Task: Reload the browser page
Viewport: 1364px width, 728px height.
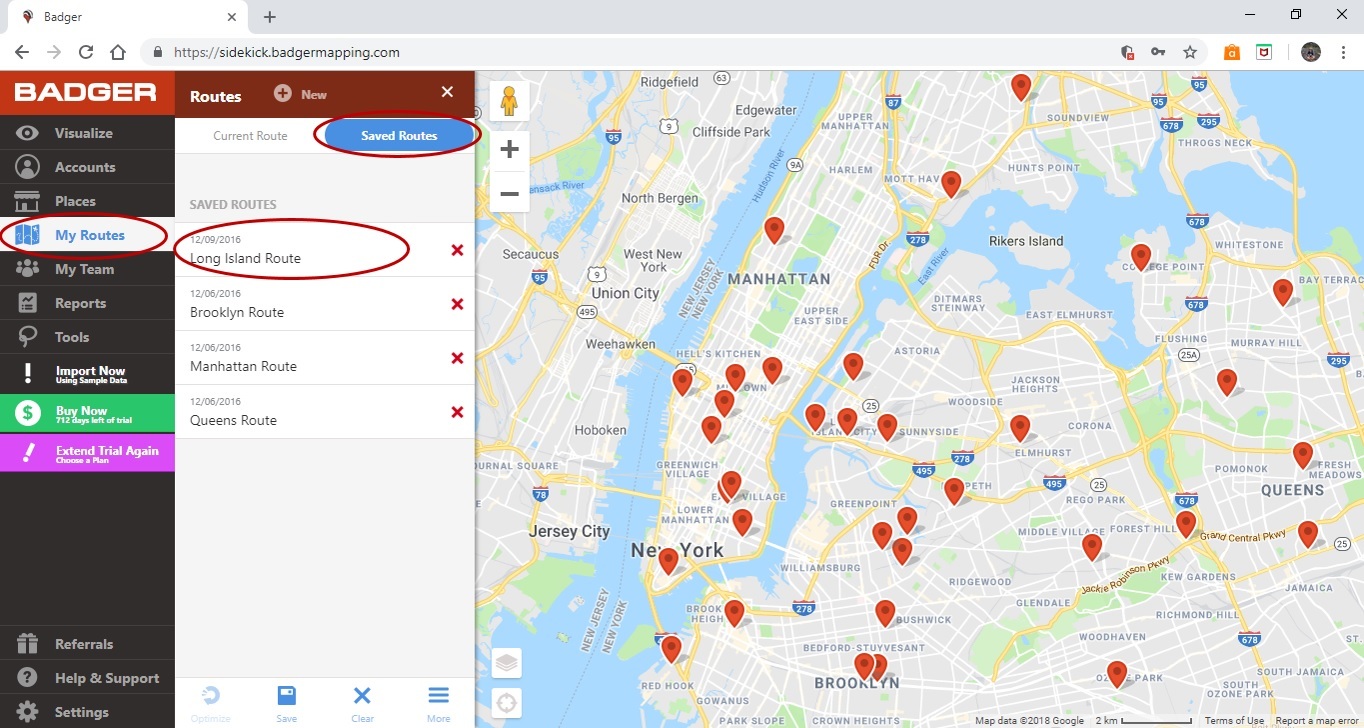Action: (x=86, y=52)
